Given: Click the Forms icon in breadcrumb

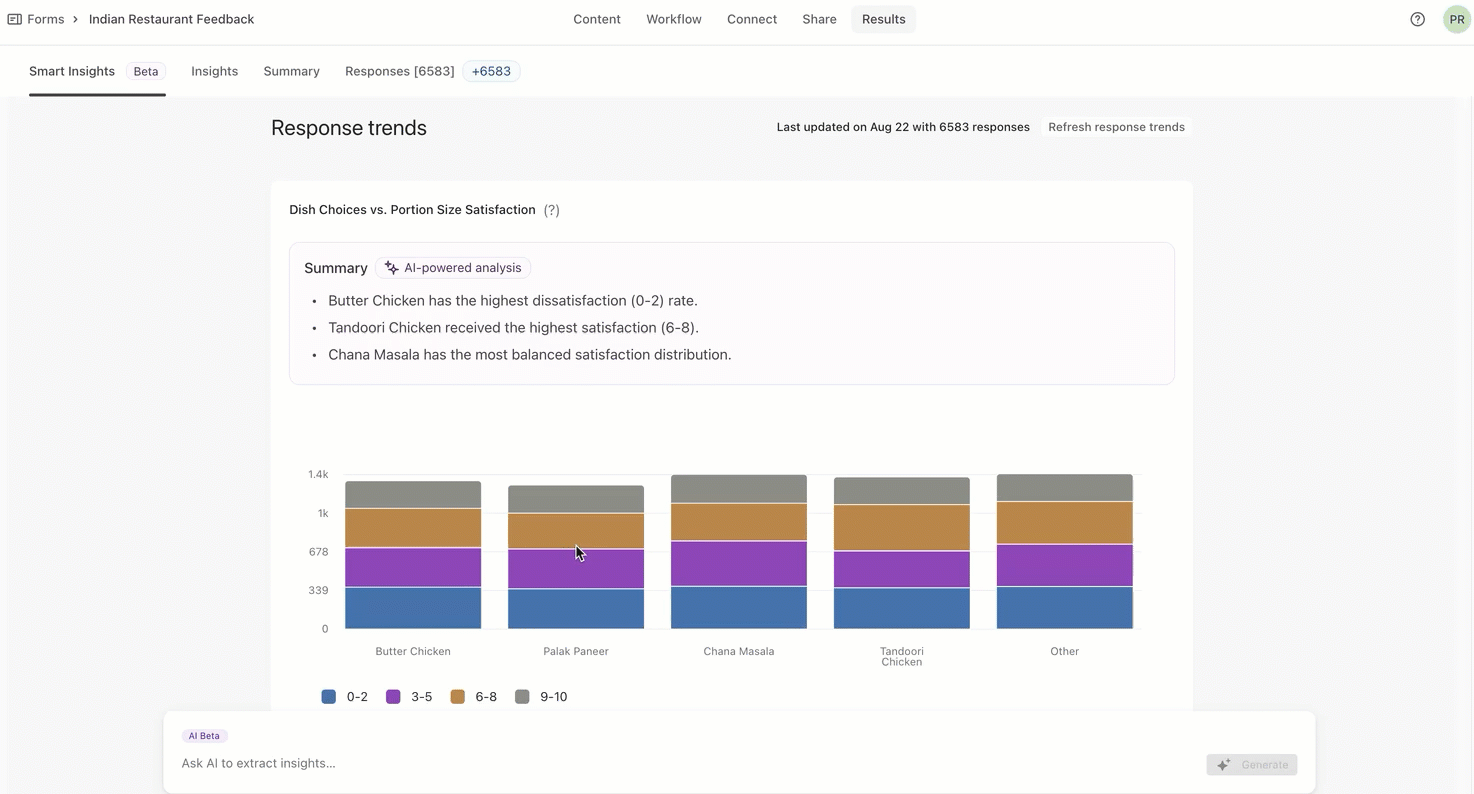Looking at the screenshot, I should (14, 19).
